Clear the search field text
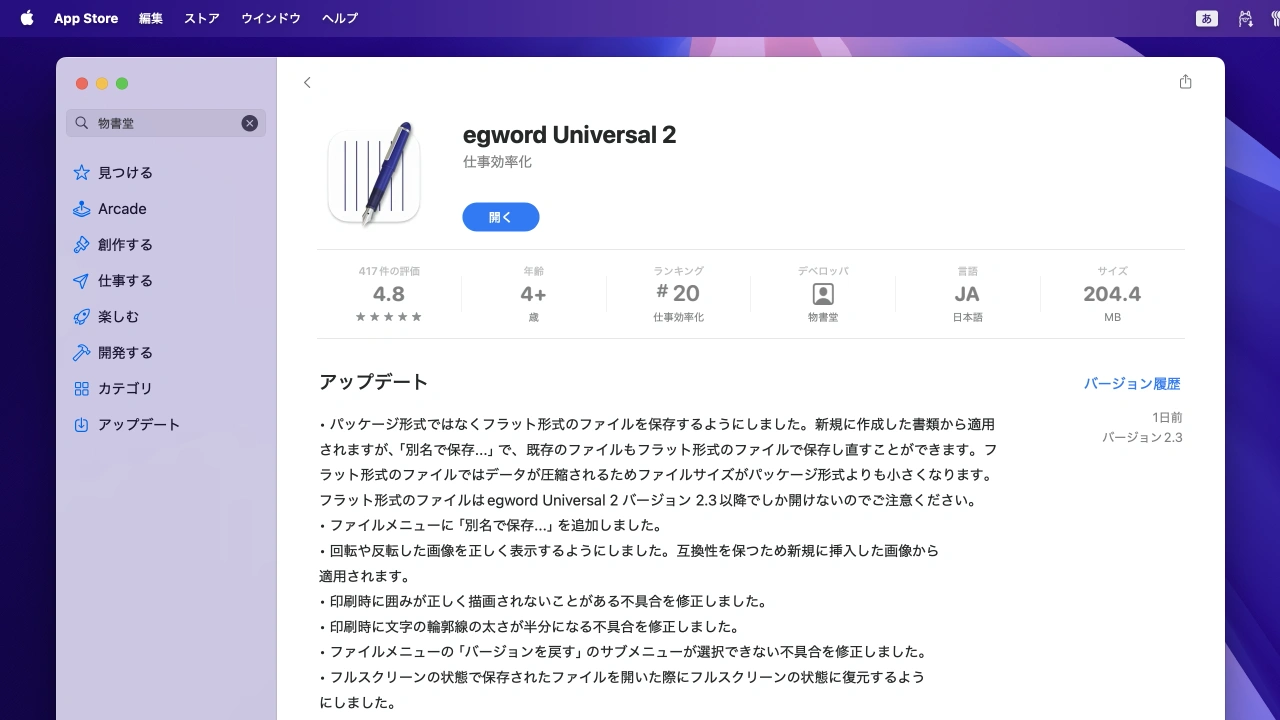Screen dimensions: 1280x720 click(x=250, y=123)
